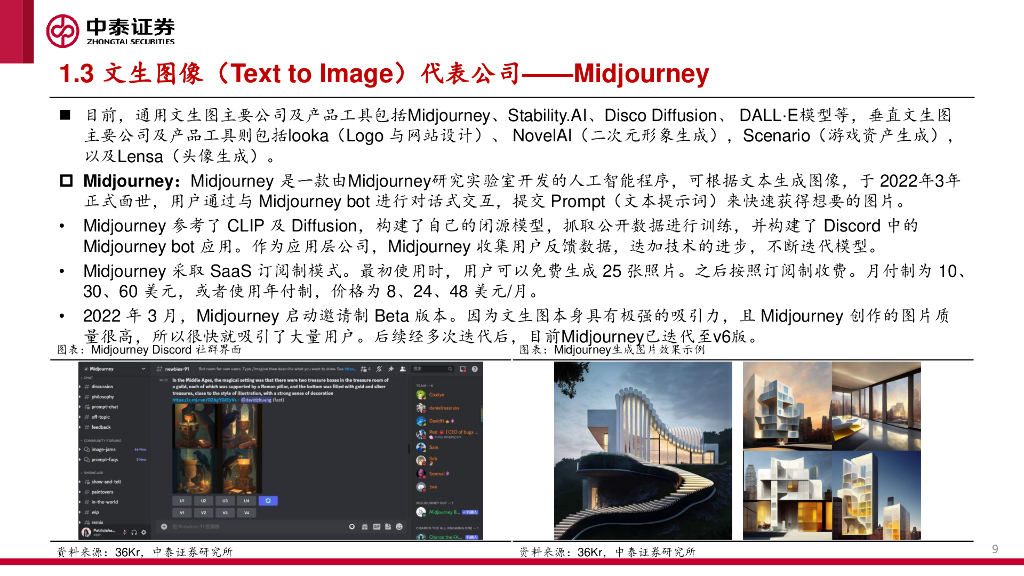Click the blue re-roll refresh button
The height and width of the screenshot is (576, 1024).
(268, 501)
